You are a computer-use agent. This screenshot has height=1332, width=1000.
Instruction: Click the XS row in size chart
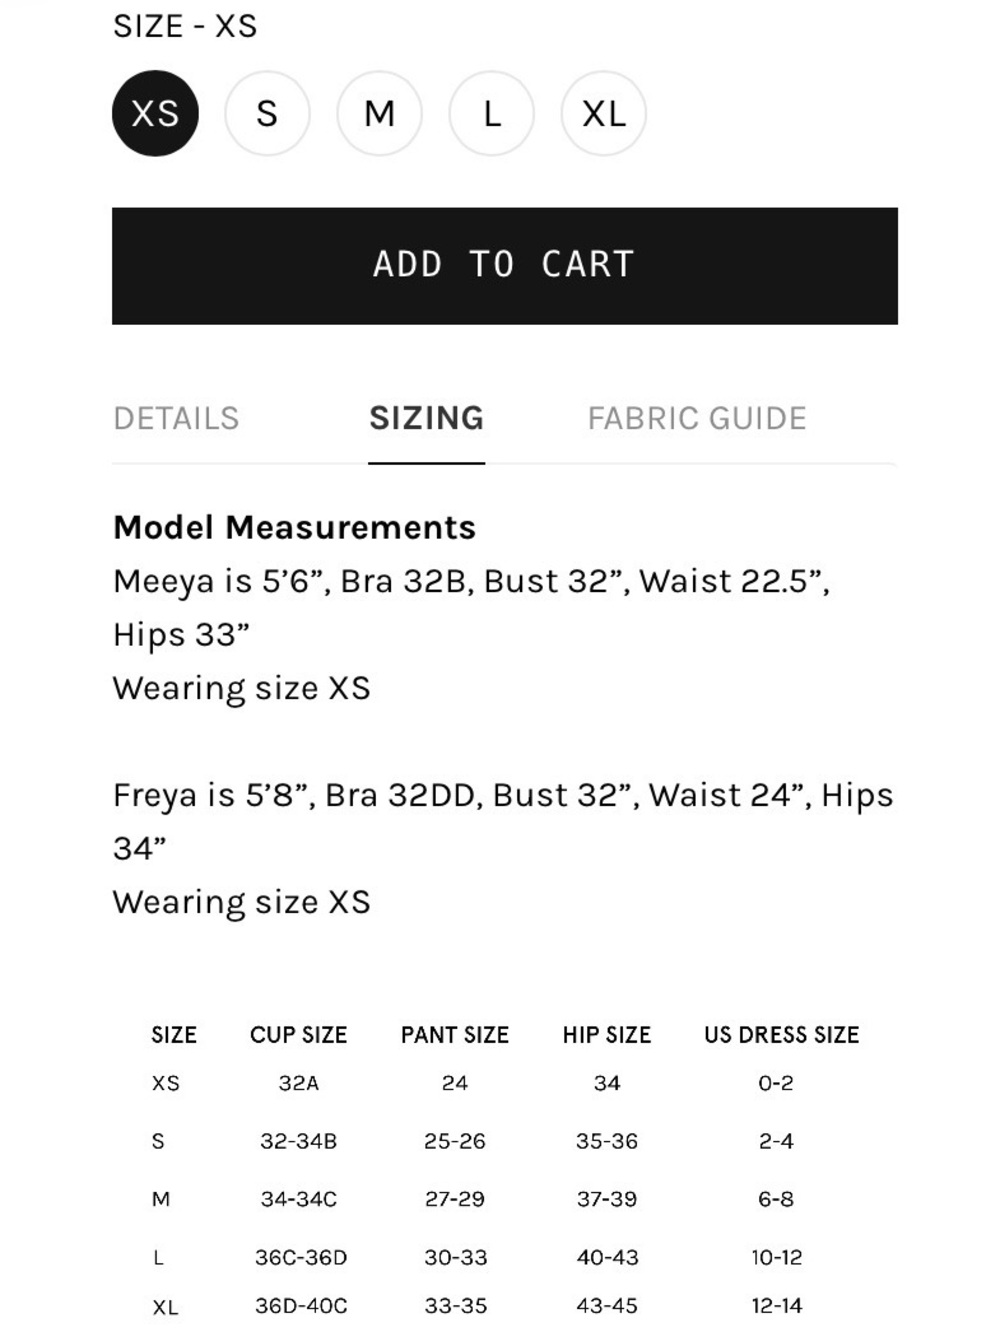point(505,1083)
